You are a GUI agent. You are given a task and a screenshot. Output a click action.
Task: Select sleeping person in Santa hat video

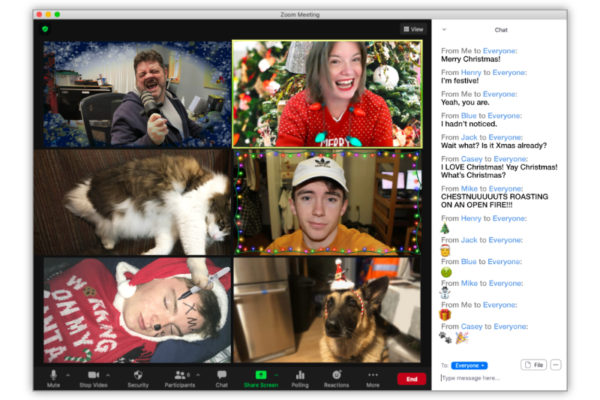click(x=137, y=310)
